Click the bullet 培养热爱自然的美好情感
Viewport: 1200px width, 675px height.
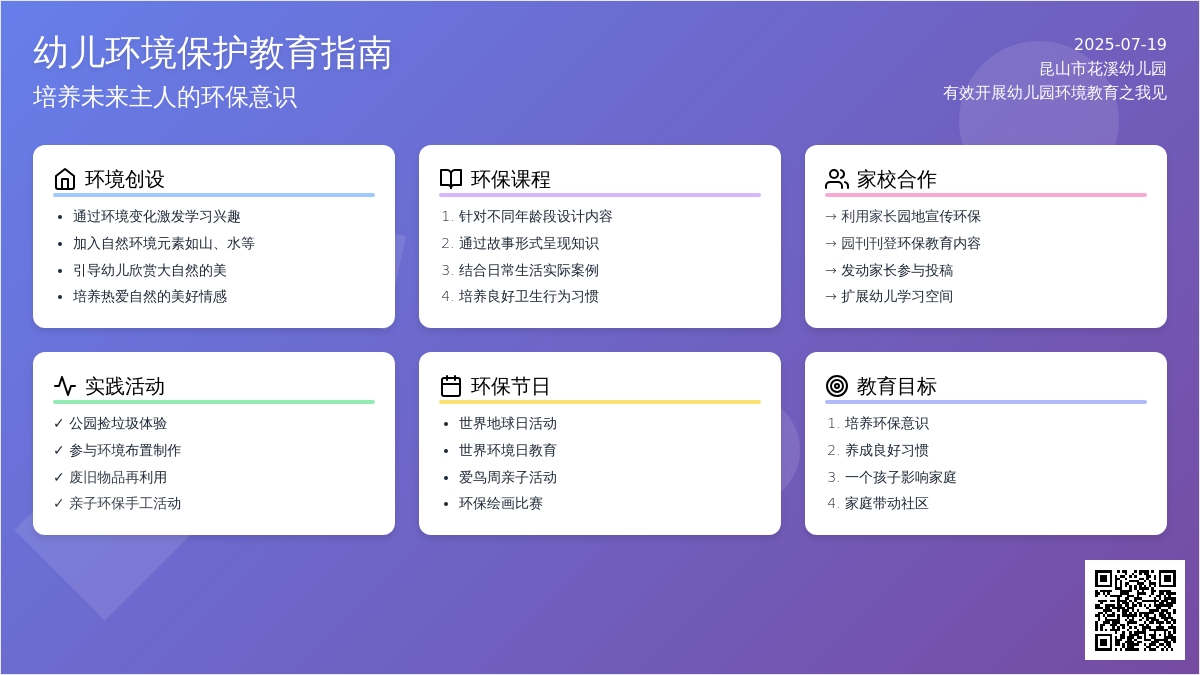tap(150, 296)
